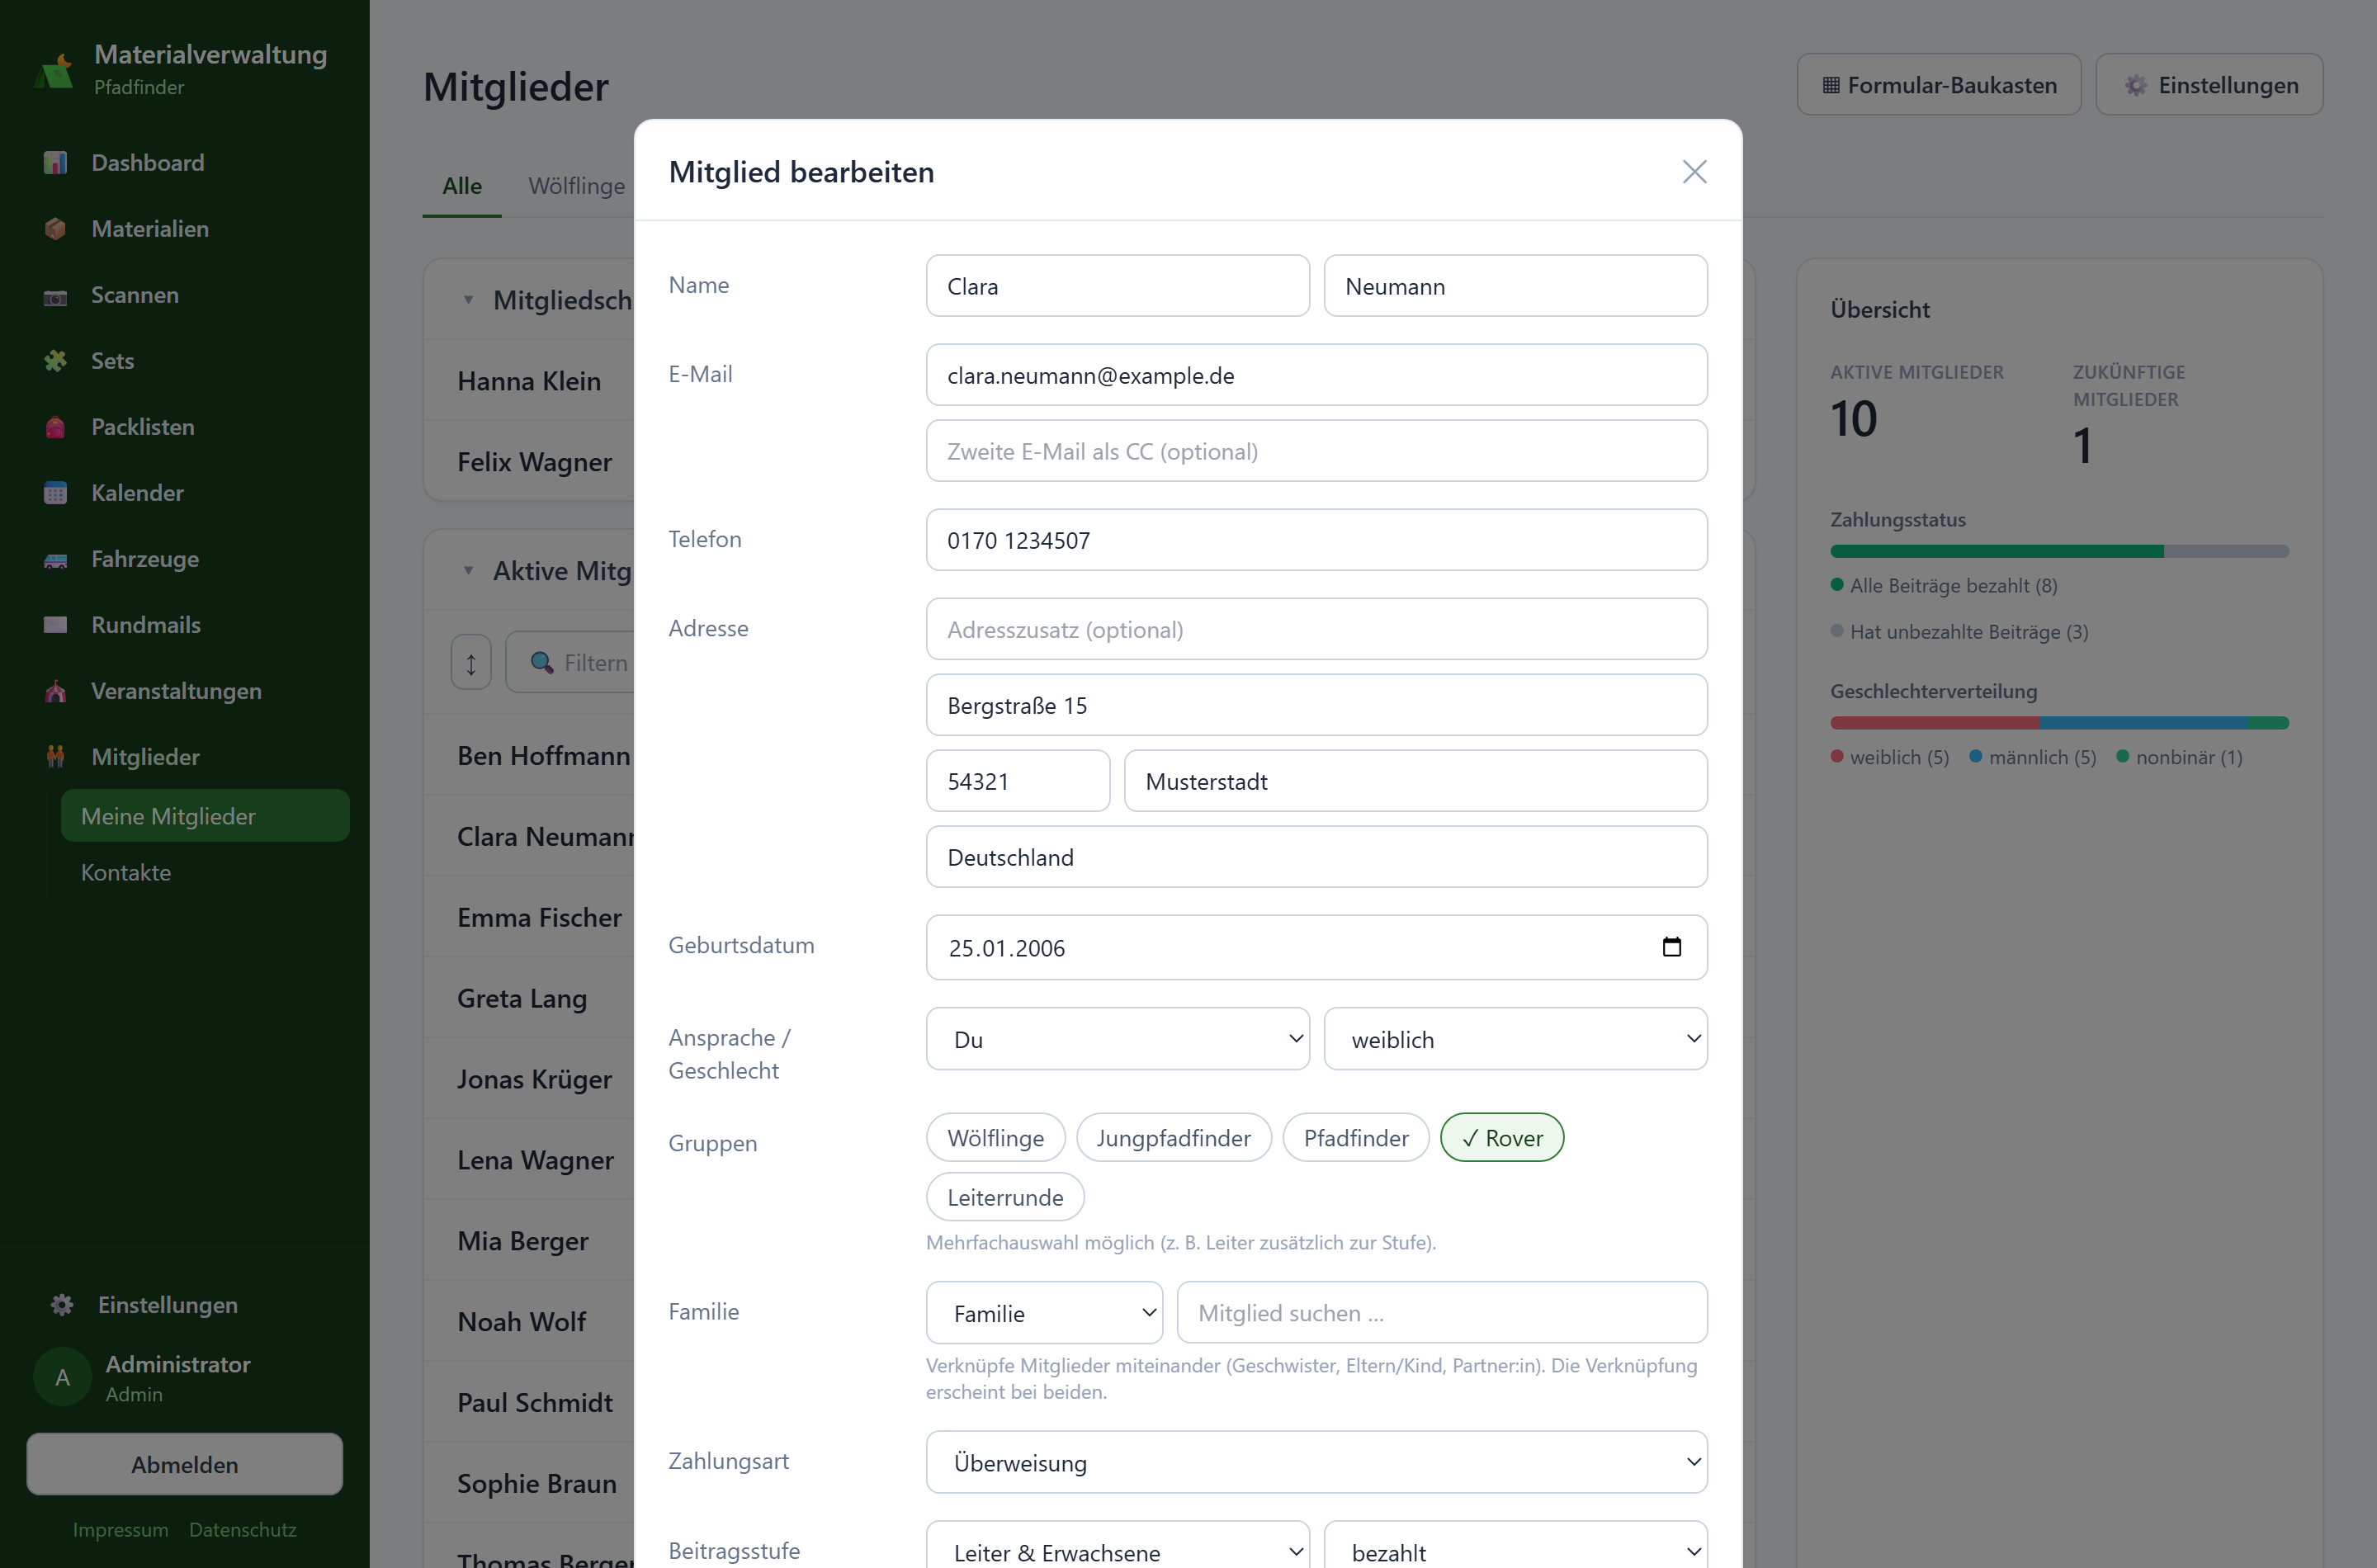Click the Mitglied suchen search field
The width and height of the screenshot is (2377, 1568).
coord(1441,1313)
